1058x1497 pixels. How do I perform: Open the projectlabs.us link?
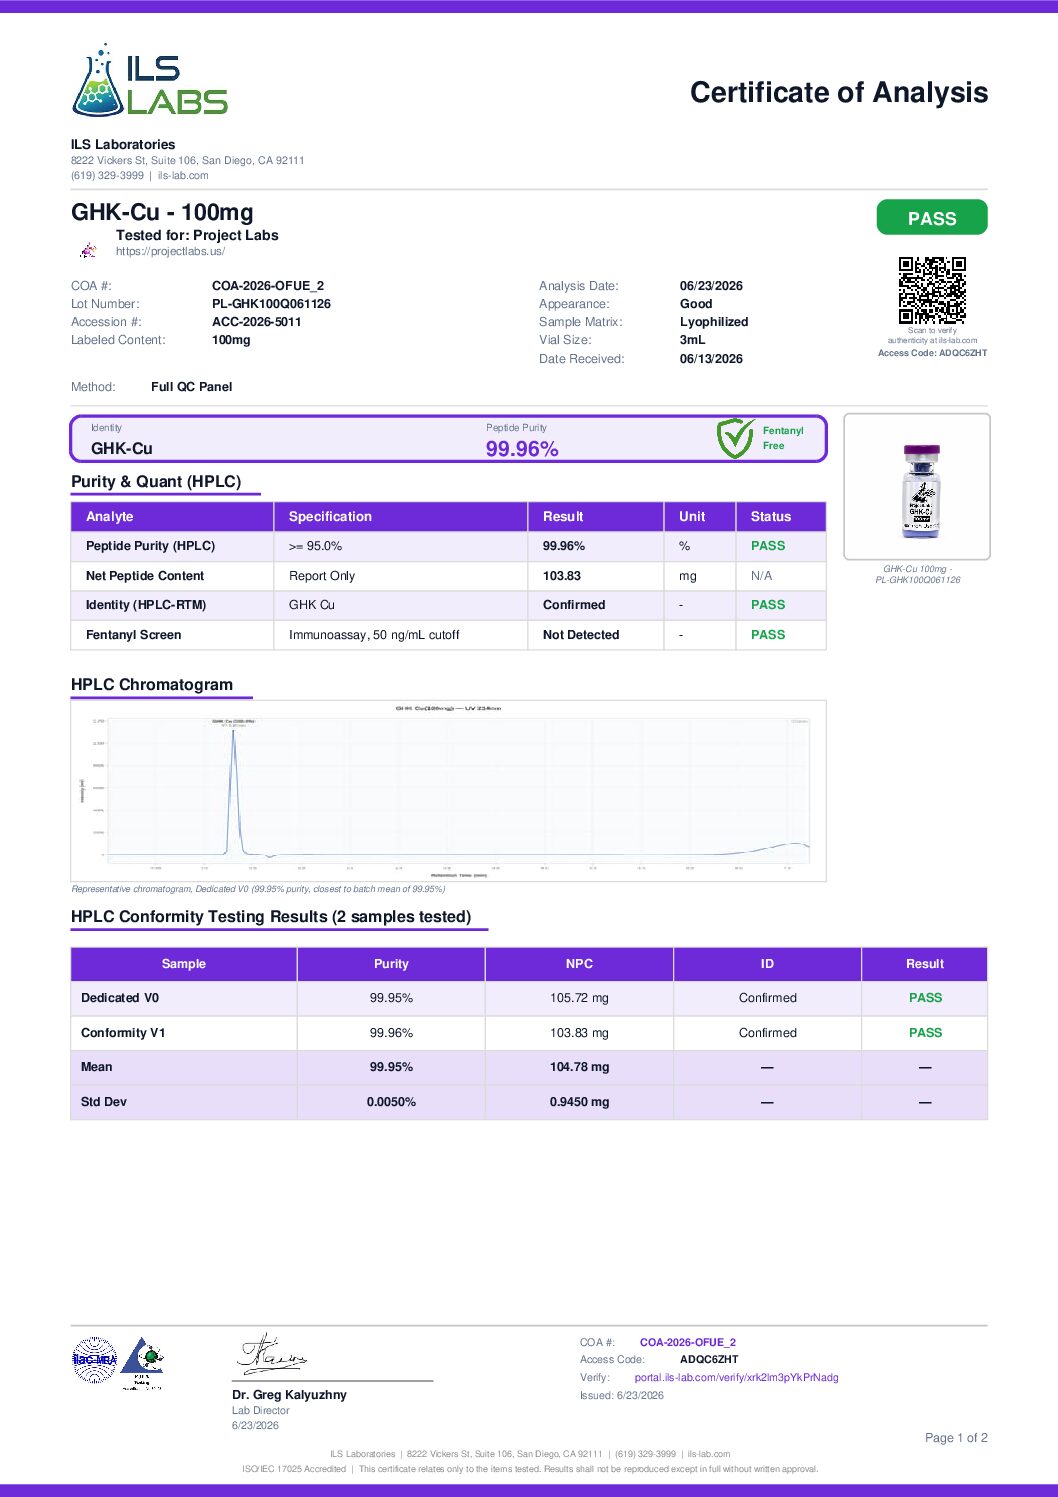tap(170, 251)
